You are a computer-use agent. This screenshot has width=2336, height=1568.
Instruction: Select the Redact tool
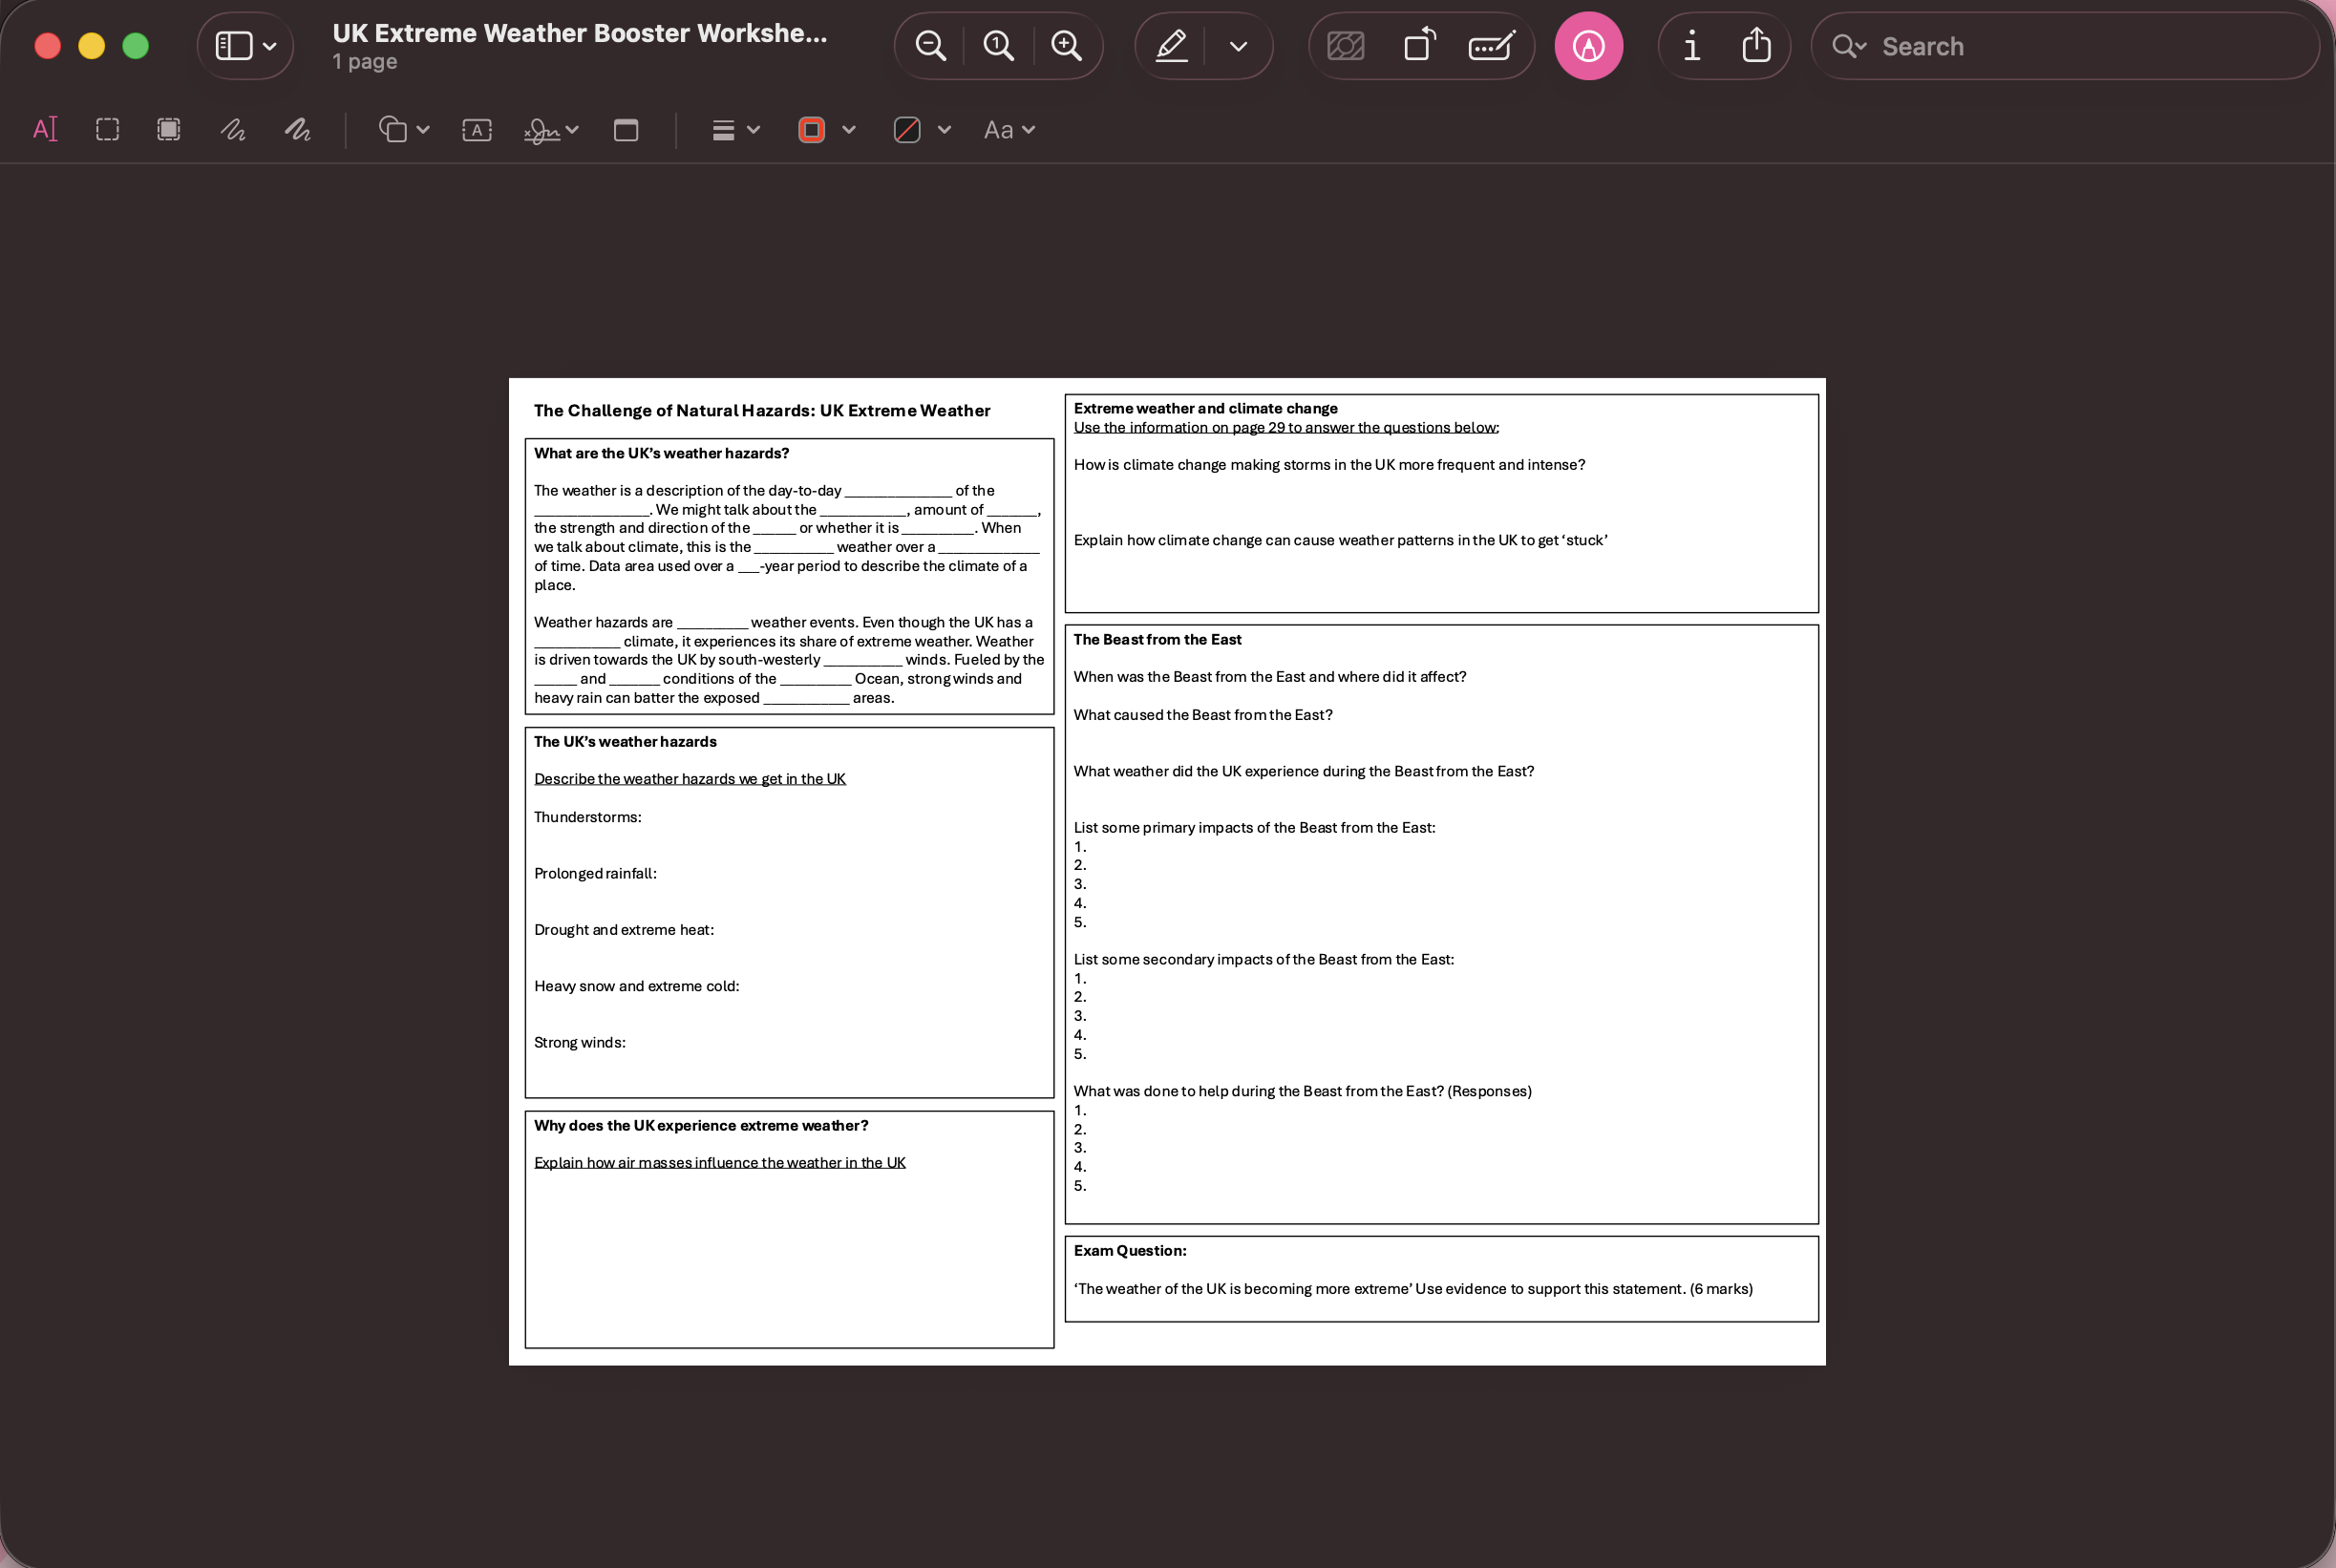click(x=168, y=129)
